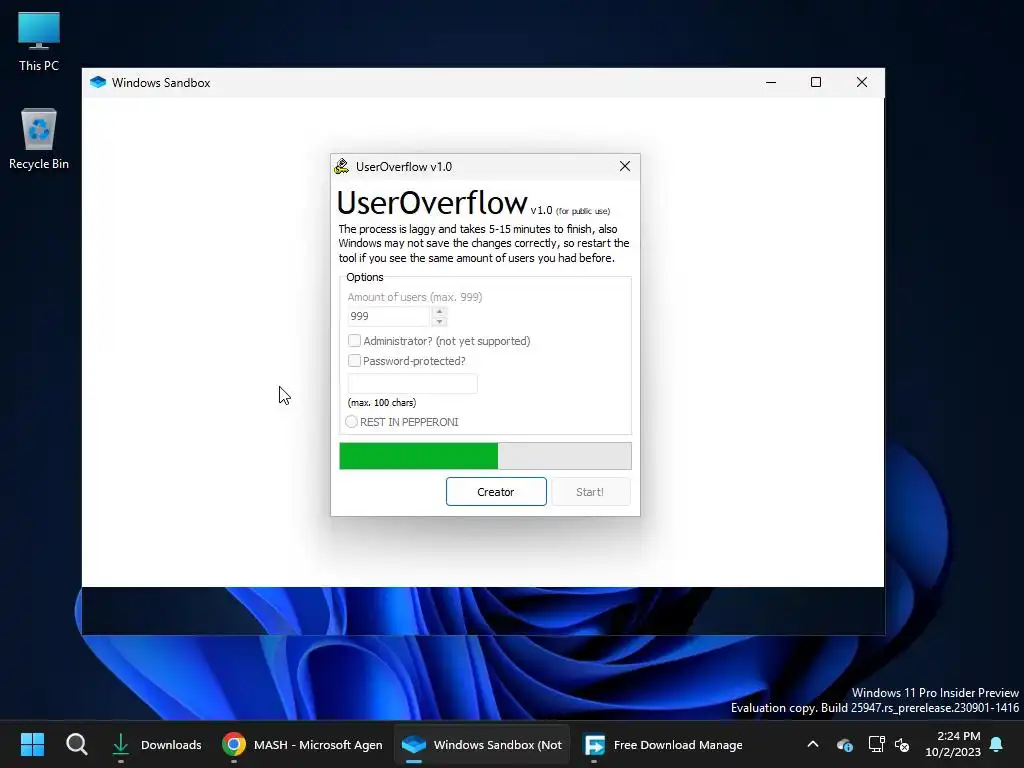Click the Creator button
Viewport: 1024px width, 768px height.
click(x=496, y=492)
